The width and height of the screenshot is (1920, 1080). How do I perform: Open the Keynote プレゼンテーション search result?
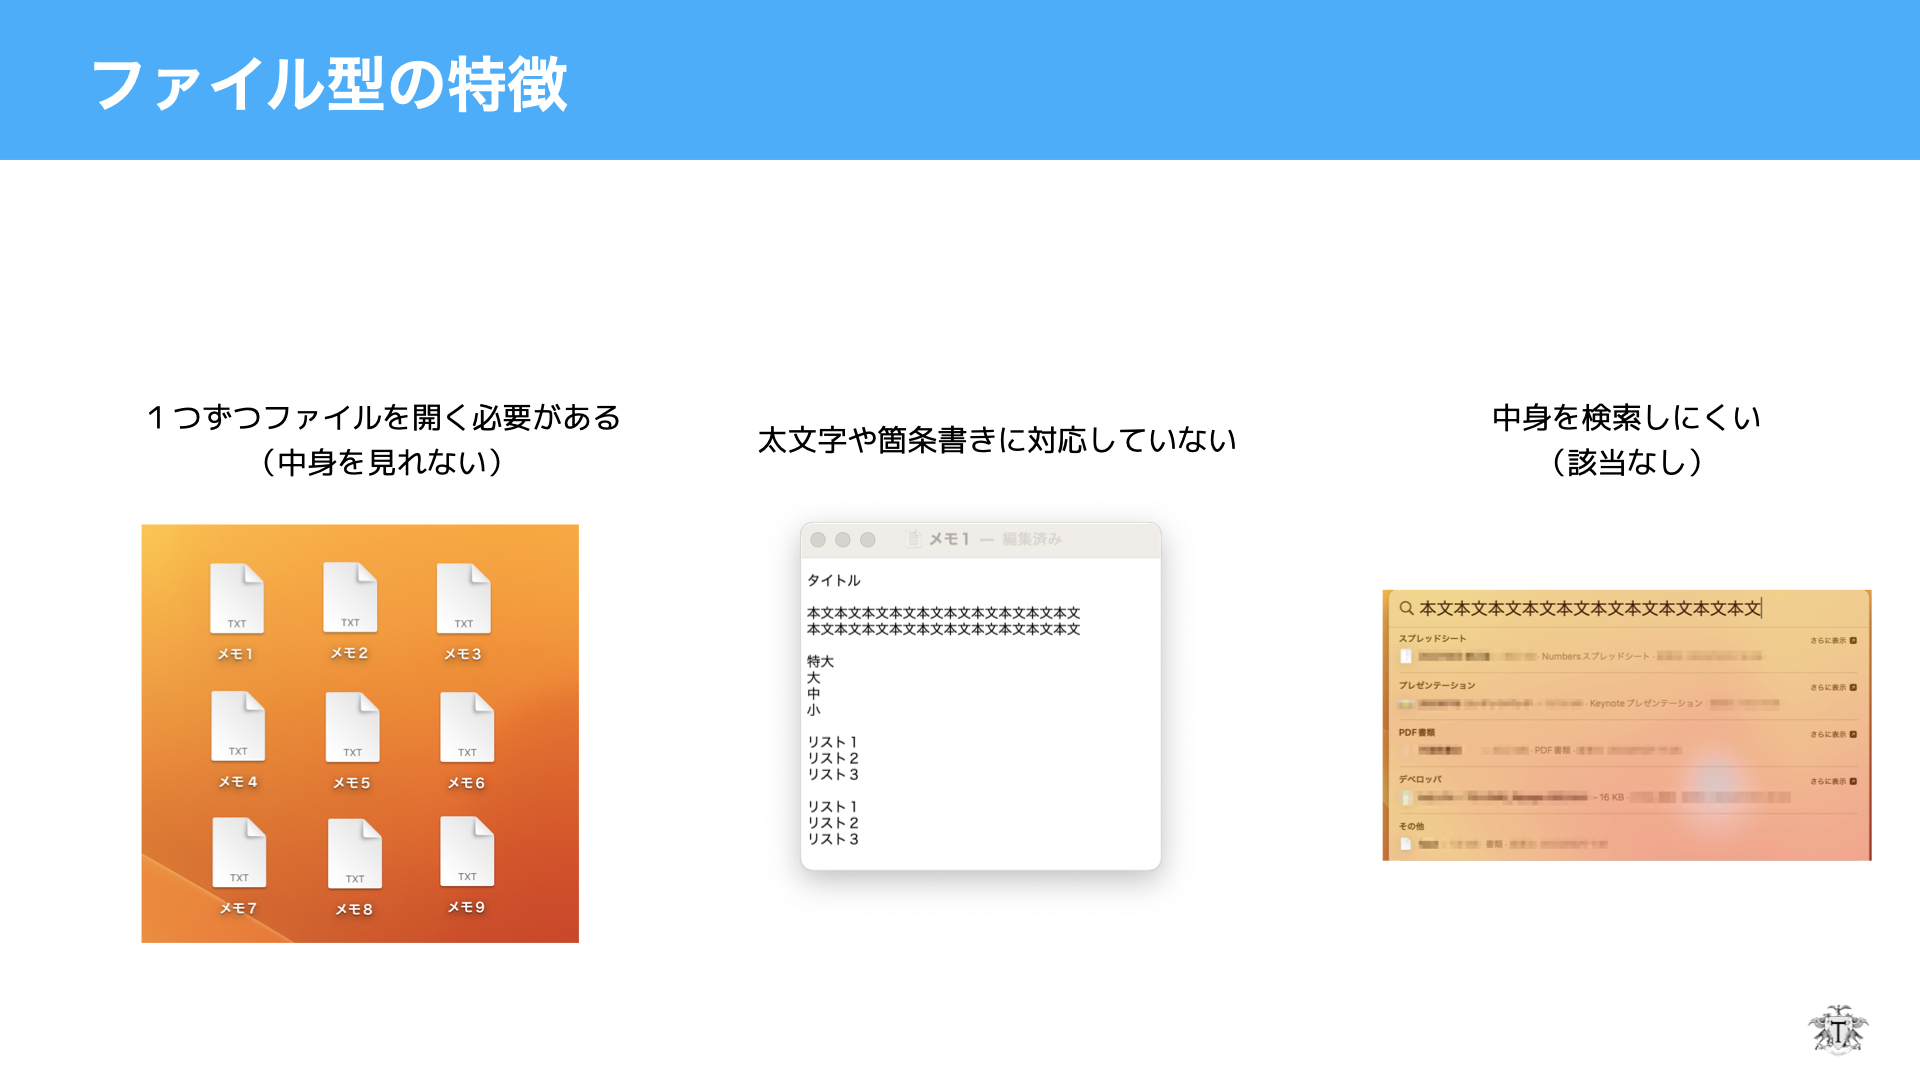(x=1627, y=704)
